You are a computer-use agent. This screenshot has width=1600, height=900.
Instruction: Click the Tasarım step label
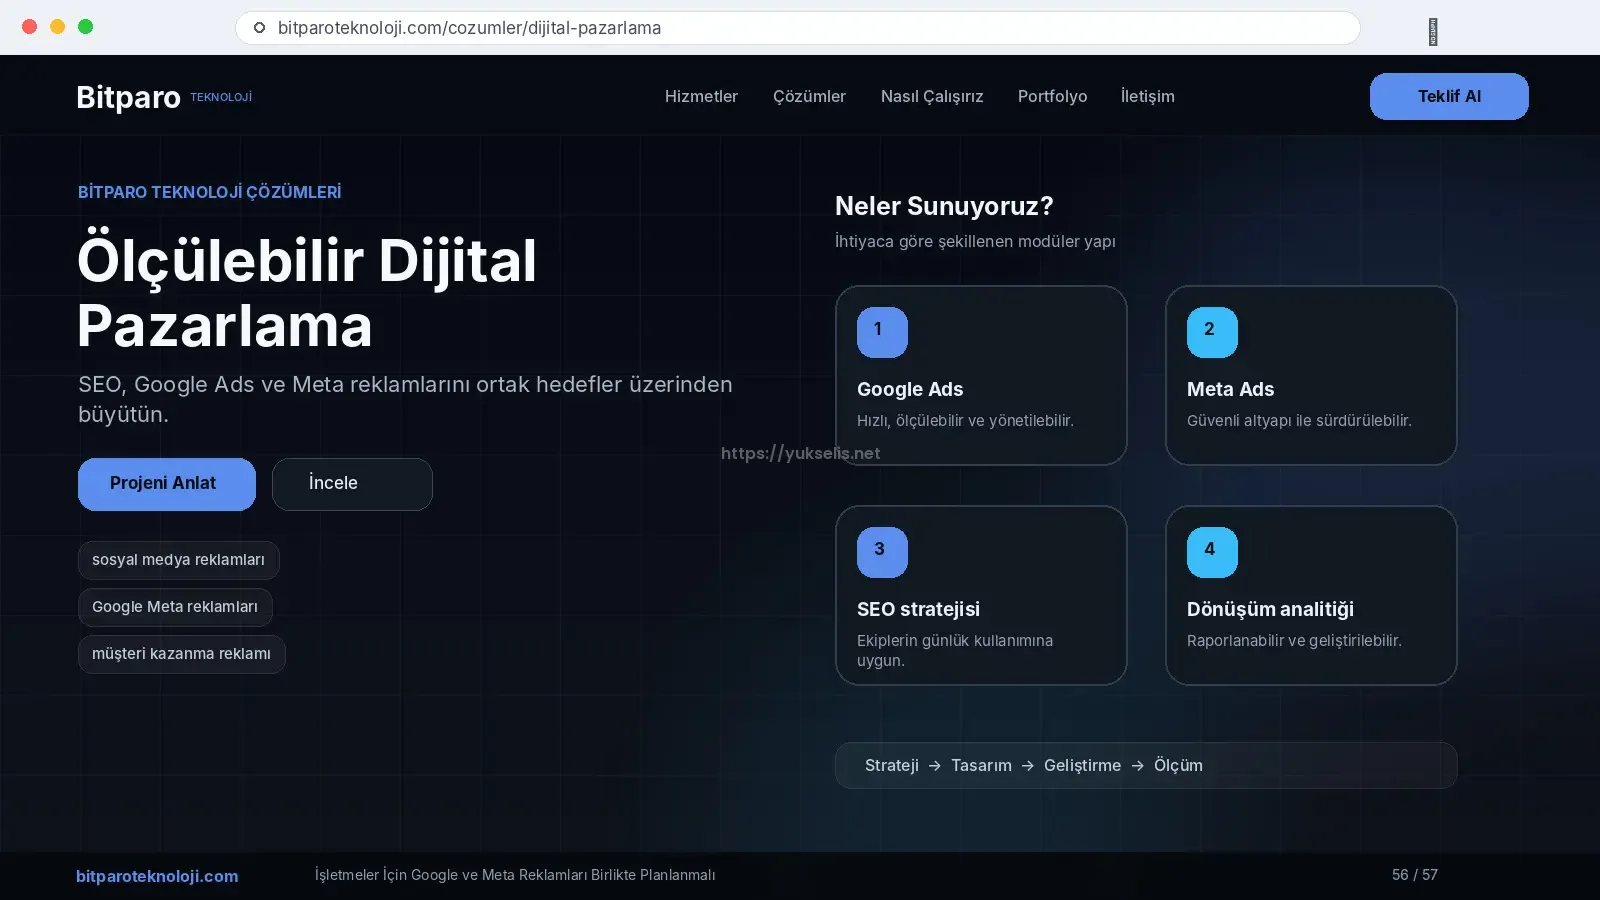coord(981,765)
